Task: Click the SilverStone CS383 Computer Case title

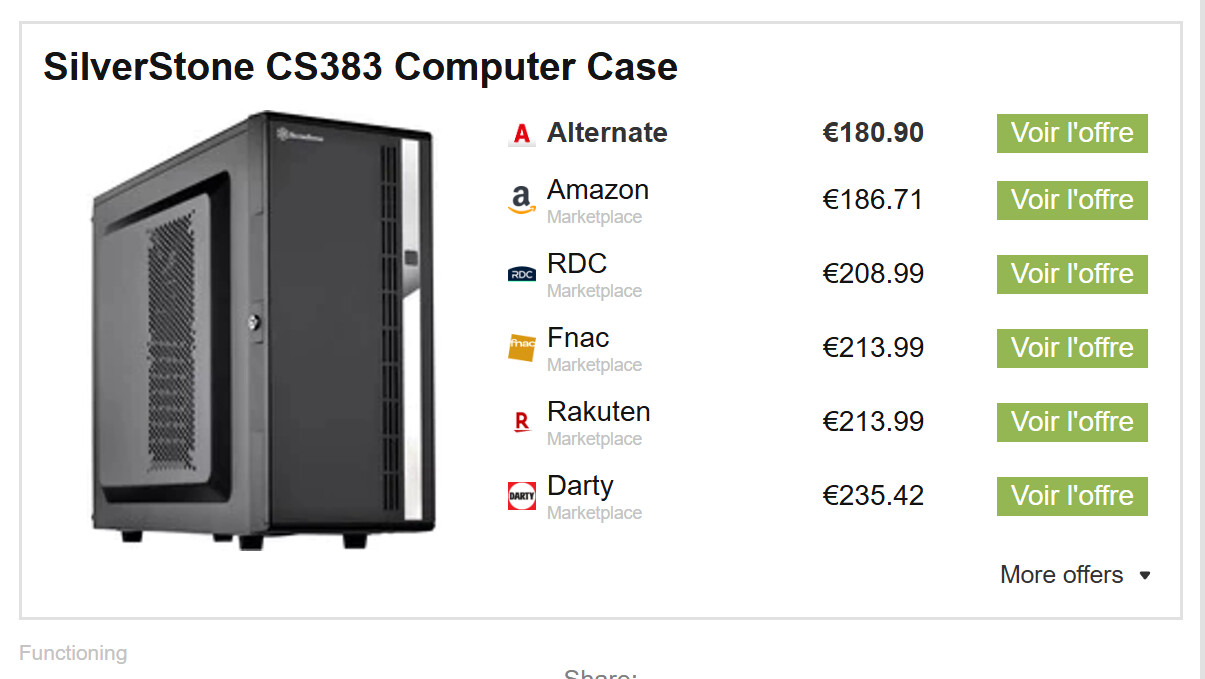Action: click(x=360, y=67)
